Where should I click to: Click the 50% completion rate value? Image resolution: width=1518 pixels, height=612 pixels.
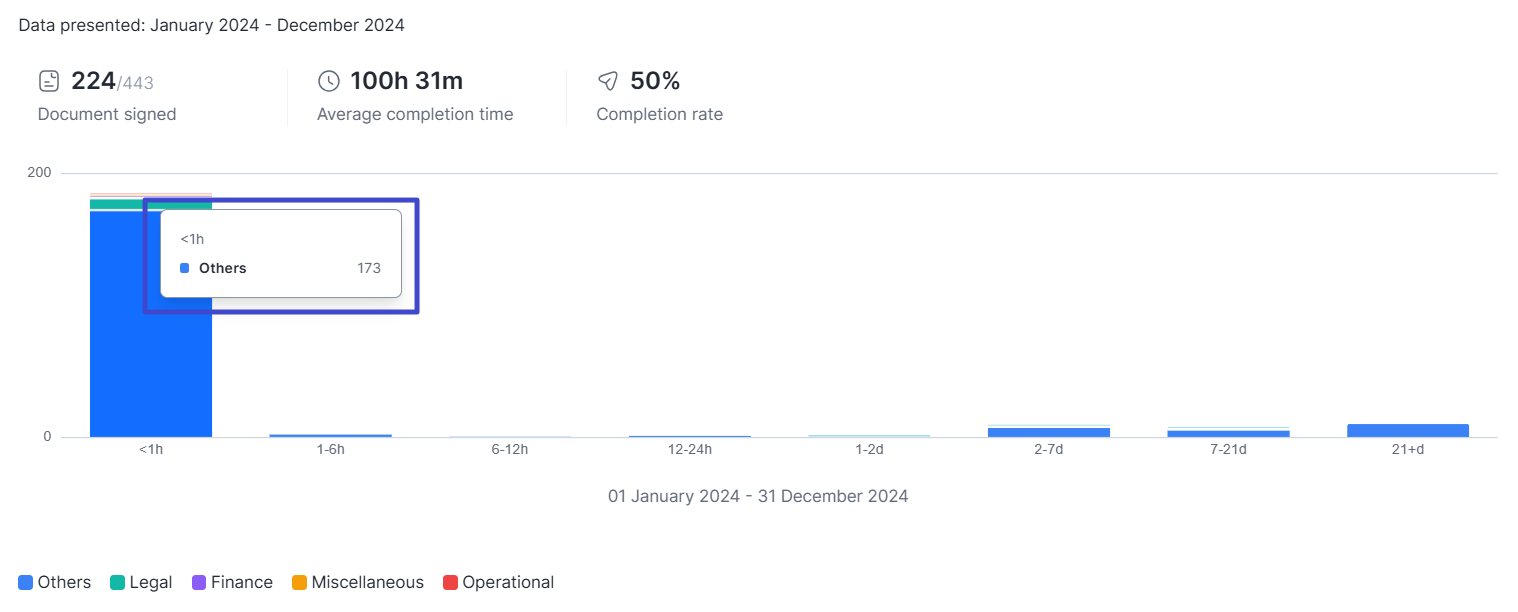click(x=655, y=81)
